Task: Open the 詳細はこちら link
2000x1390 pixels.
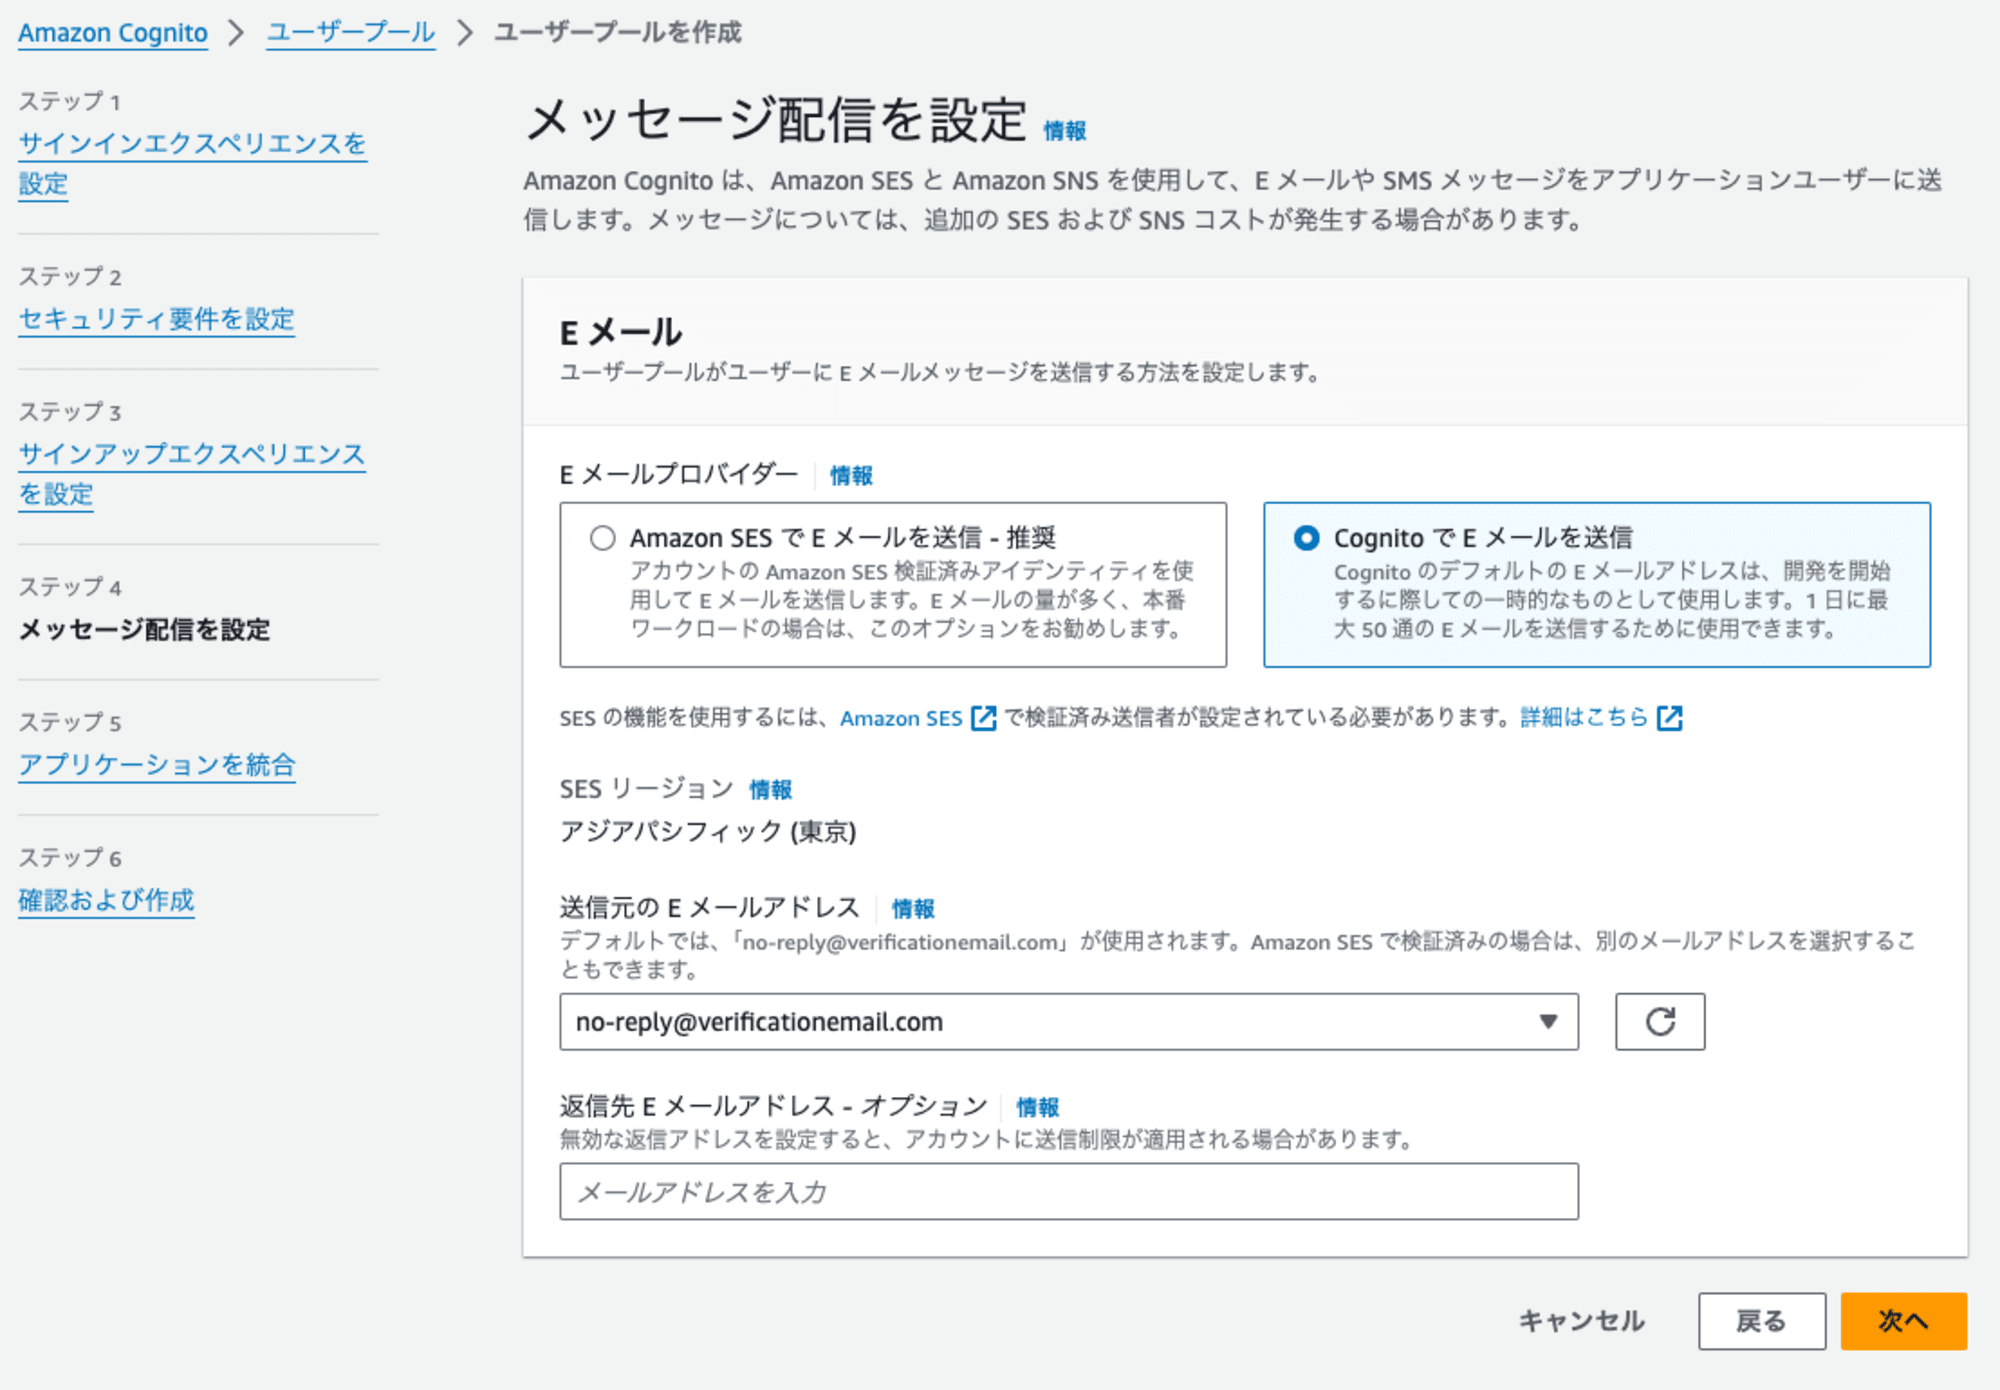Action: tap(1584, 717)
